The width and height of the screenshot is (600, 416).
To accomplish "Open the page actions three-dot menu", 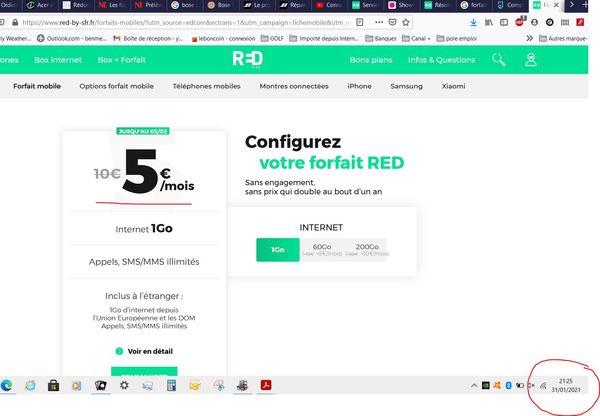I will pos(379,23).
